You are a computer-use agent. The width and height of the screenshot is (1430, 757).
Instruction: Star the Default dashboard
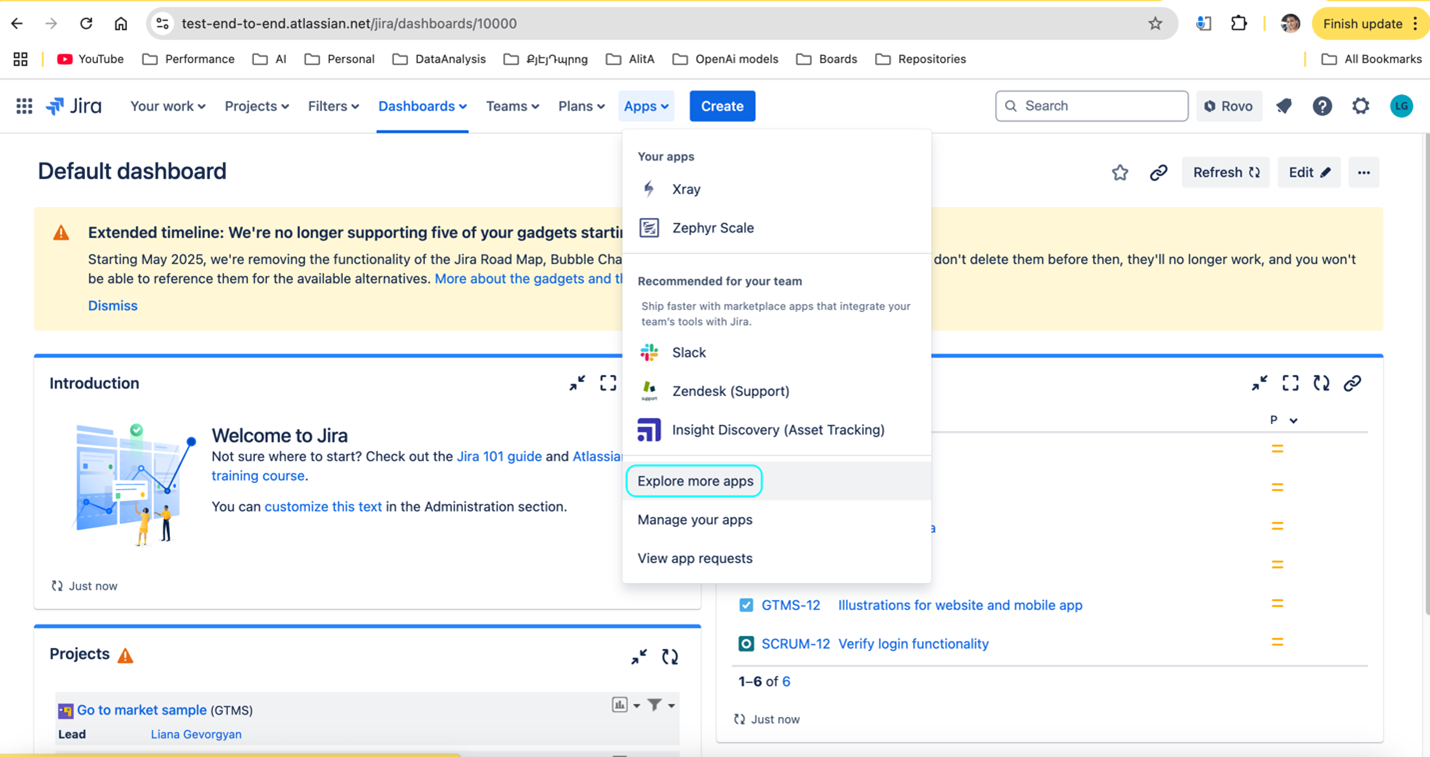coord(1120,173)
